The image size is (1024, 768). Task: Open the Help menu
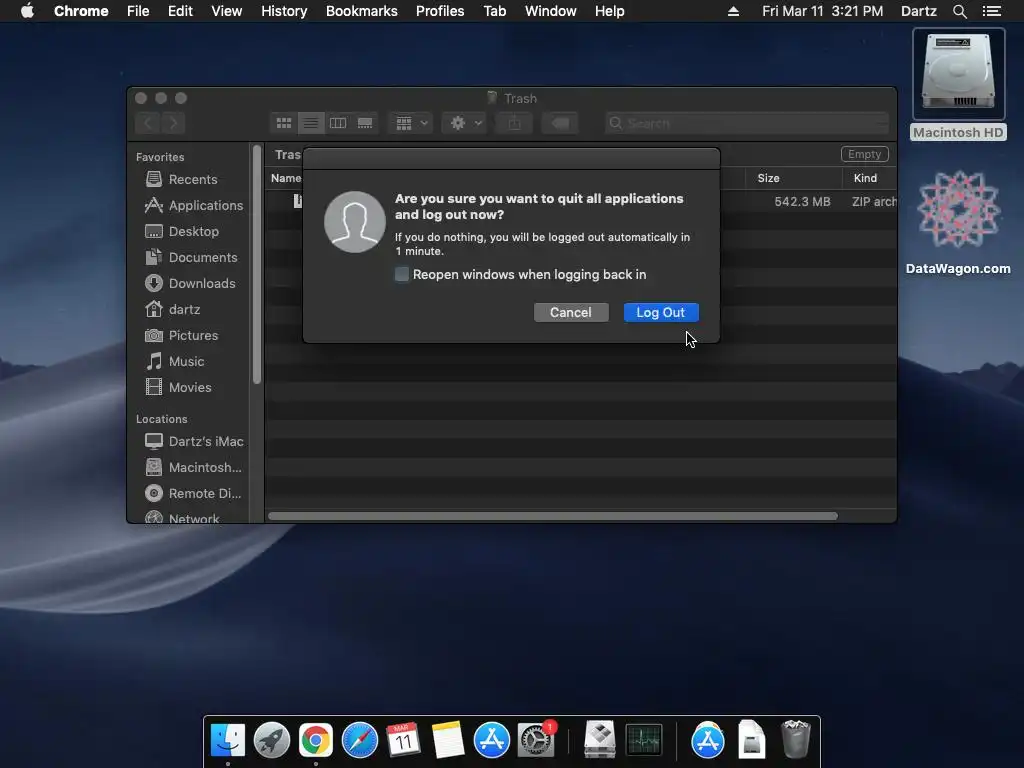point(609,11)
